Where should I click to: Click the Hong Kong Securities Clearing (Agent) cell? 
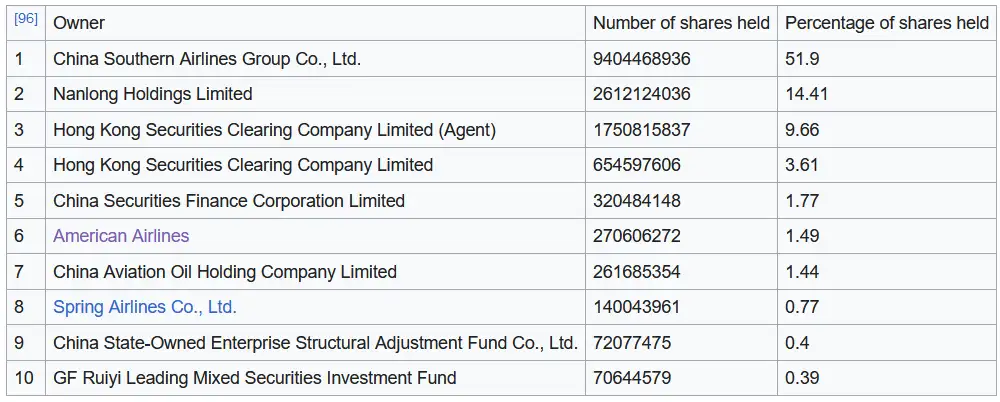click(274, 130)
